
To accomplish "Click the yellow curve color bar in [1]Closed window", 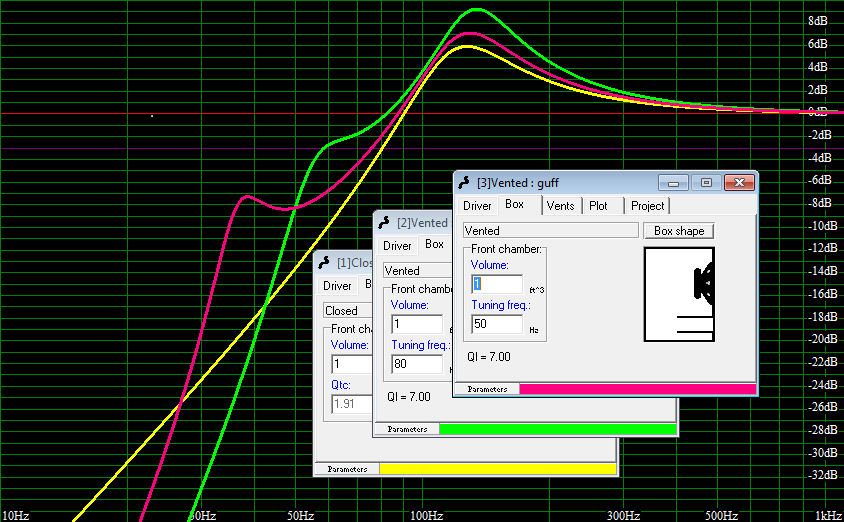I will [498, 469].
